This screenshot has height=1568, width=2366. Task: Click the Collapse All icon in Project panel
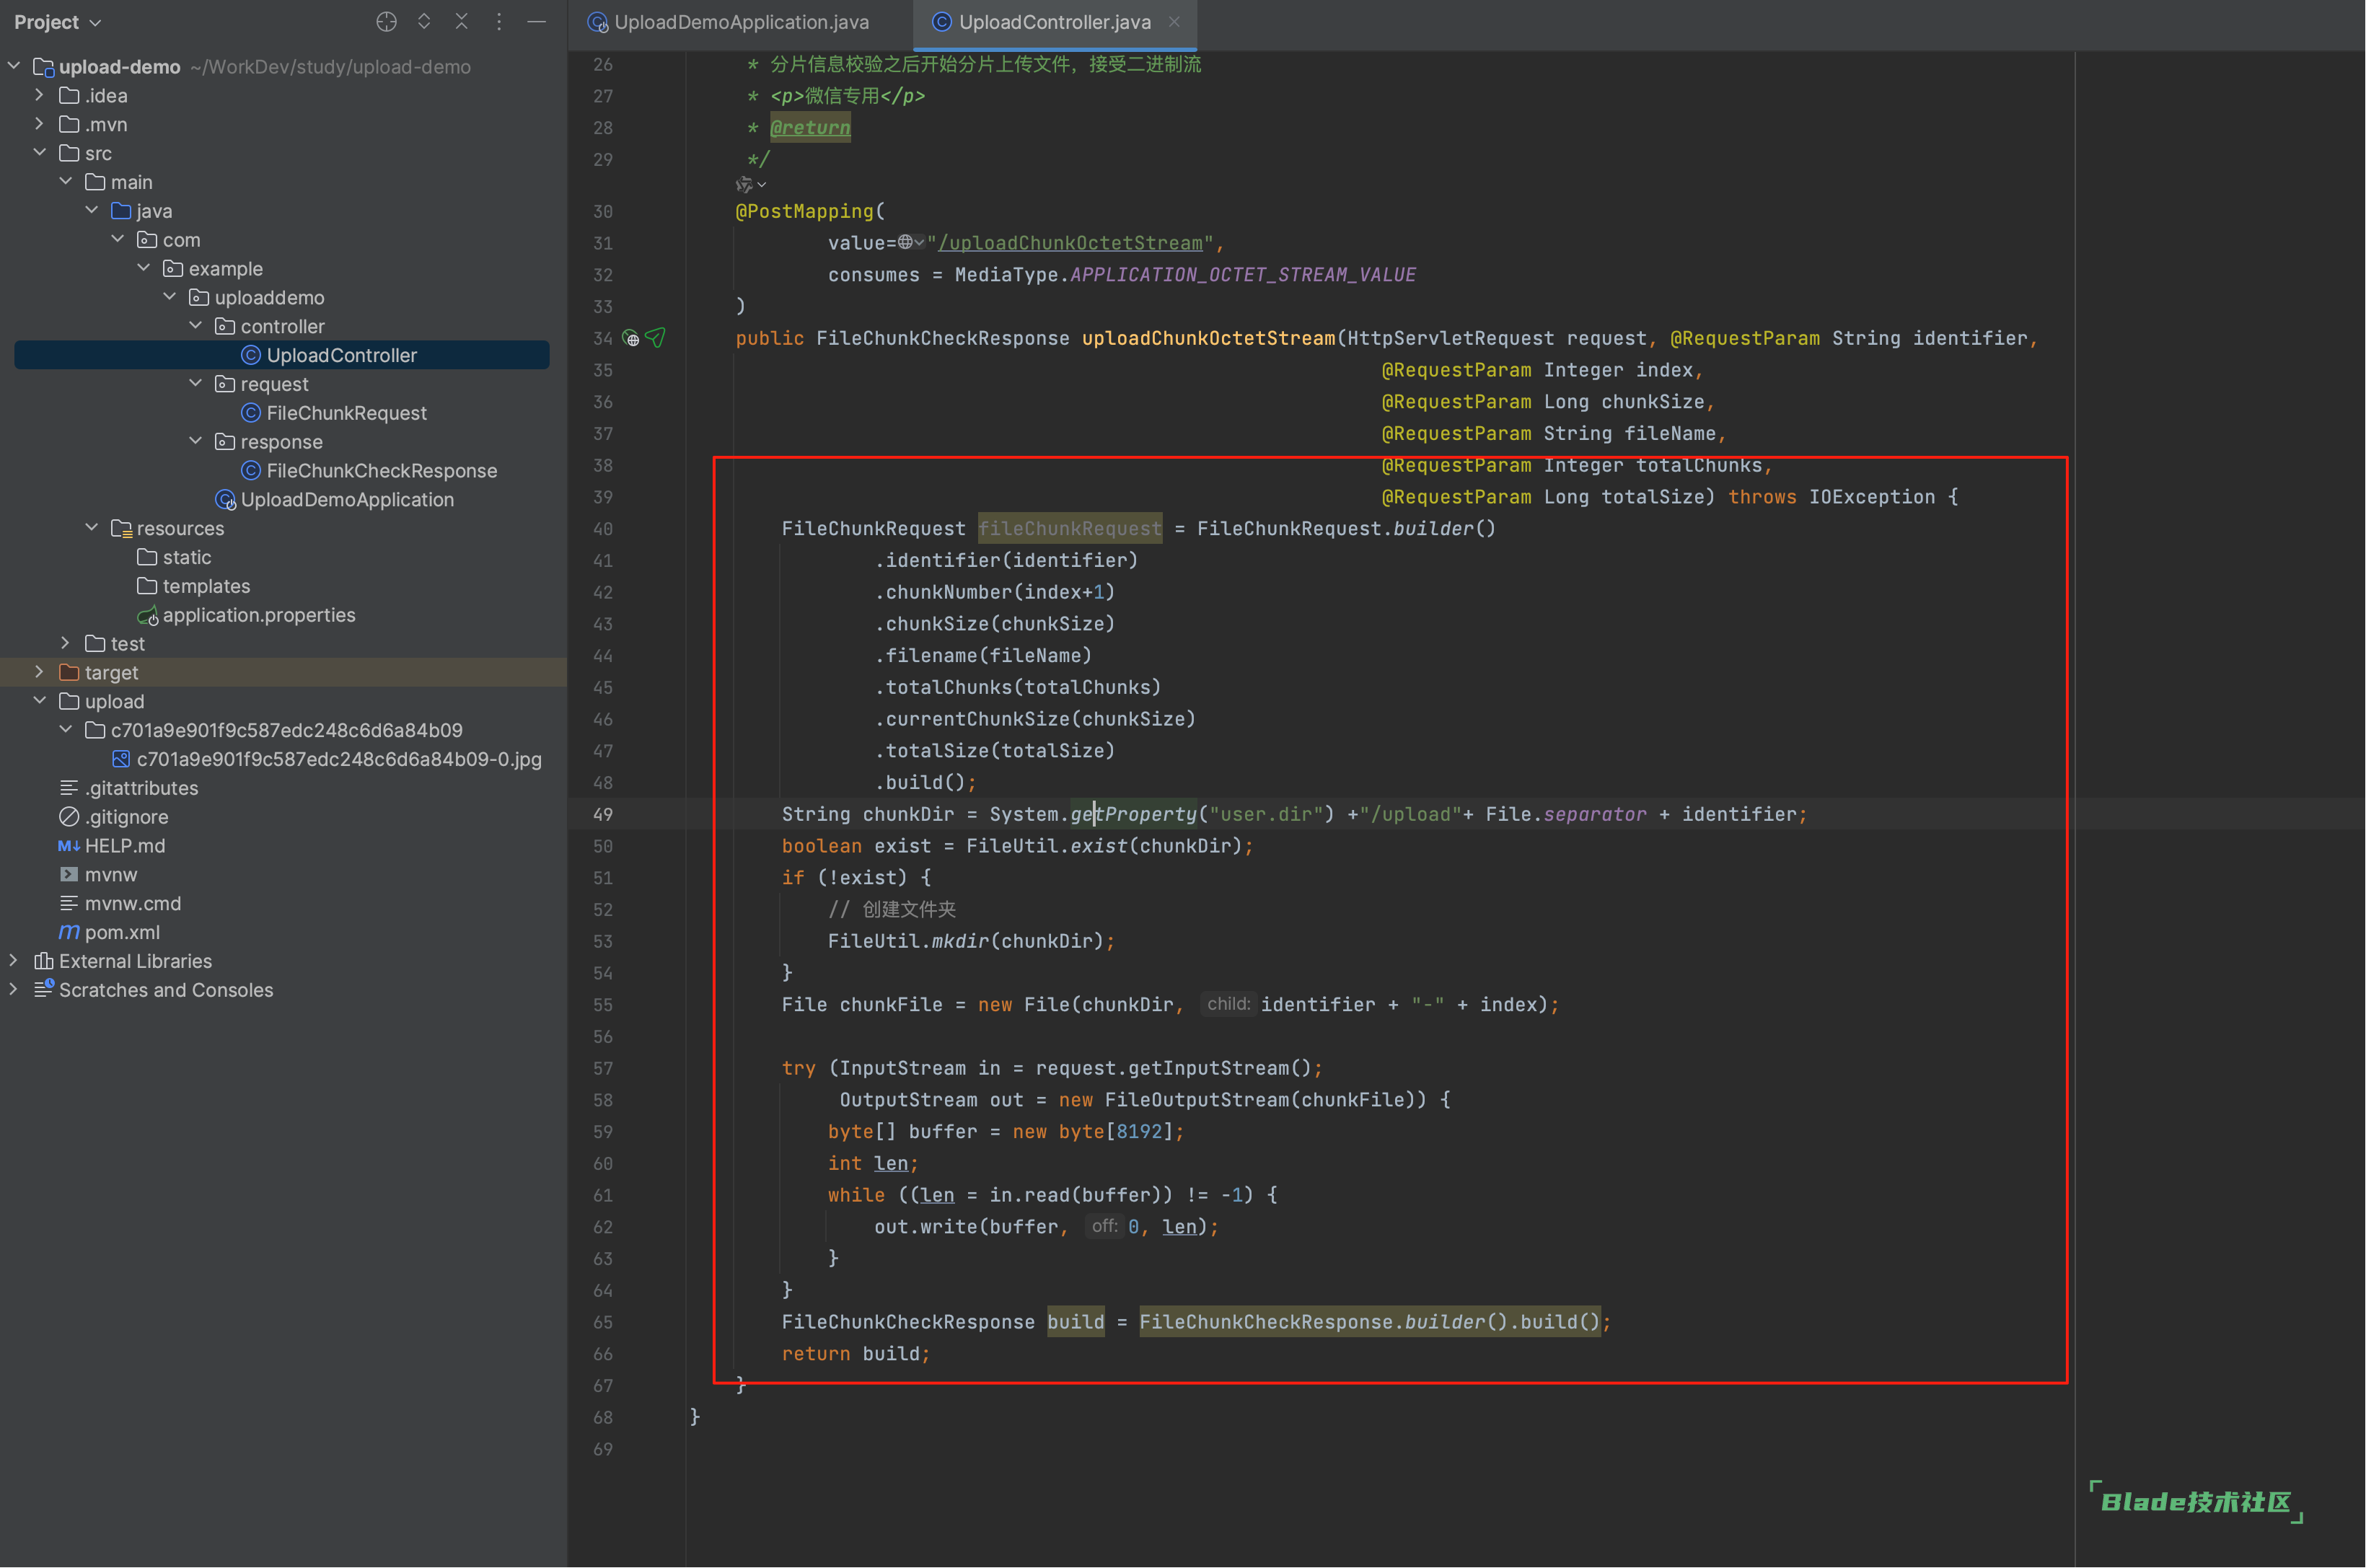(x=461, y=21)
